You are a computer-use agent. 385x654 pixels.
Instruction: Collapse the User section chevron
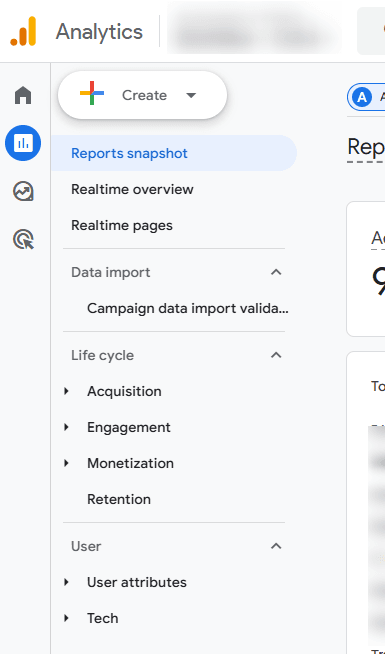pos(276,546)
